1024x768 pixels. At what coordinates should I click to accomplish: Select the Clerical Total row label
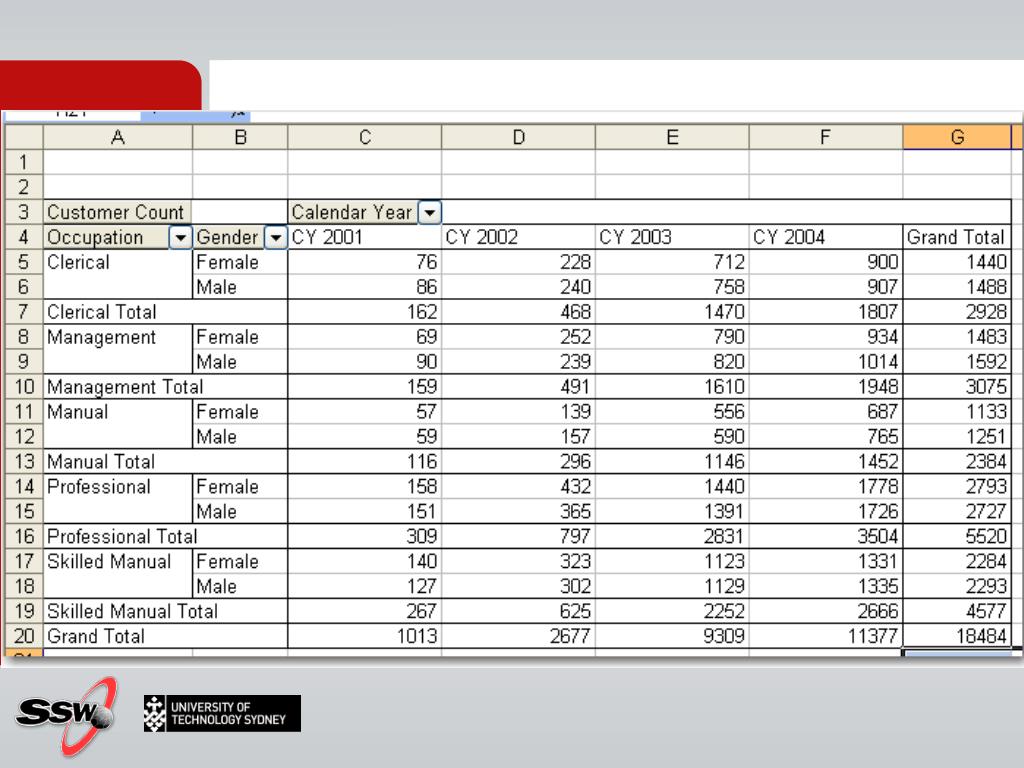[165, 312]
